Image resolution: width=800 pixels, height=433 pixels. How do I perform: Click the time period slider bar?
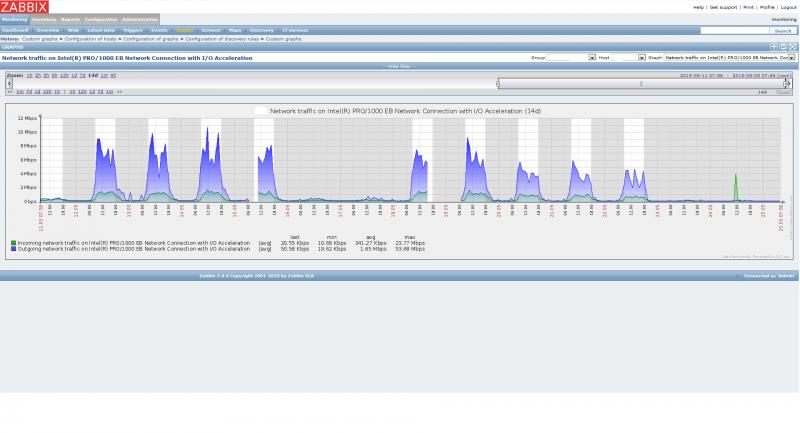click(641, 83)
